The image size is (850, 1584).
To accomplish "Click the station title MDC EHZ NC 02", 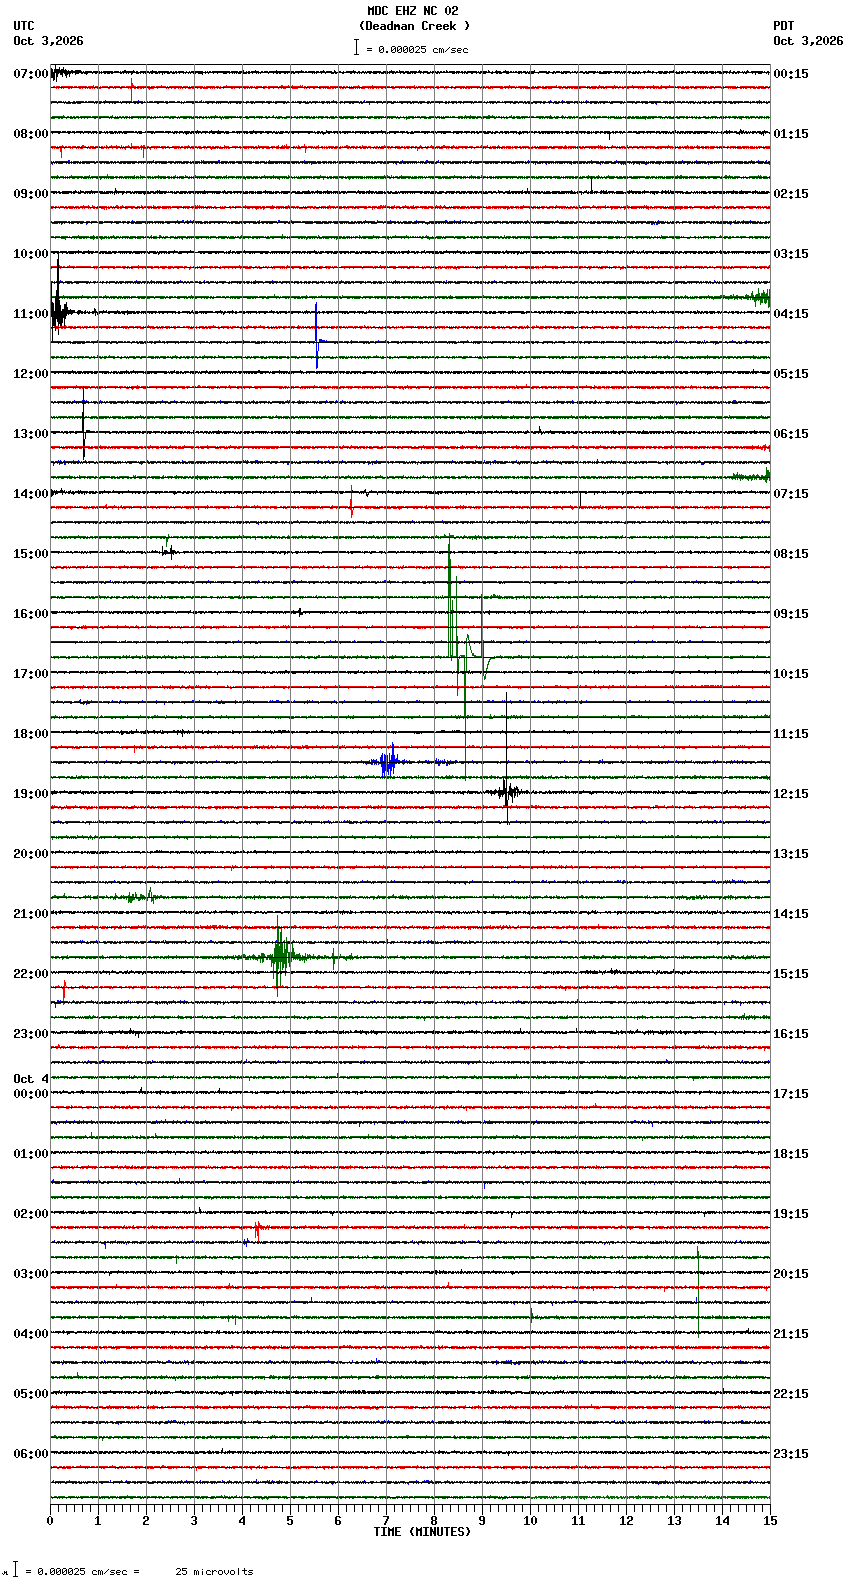I will click(413, 11).
